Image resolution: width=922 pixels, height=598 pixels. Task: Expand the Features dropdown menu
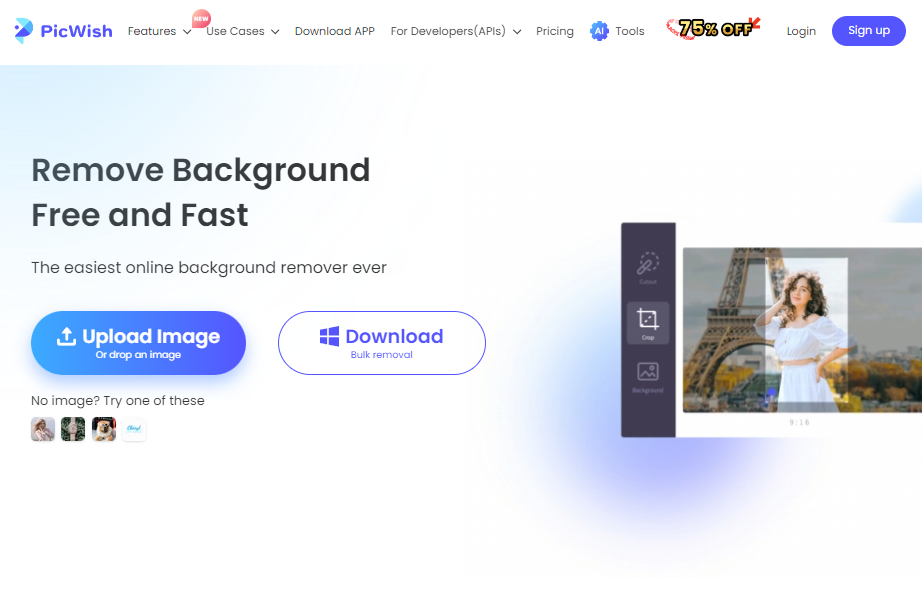(159, 31)
